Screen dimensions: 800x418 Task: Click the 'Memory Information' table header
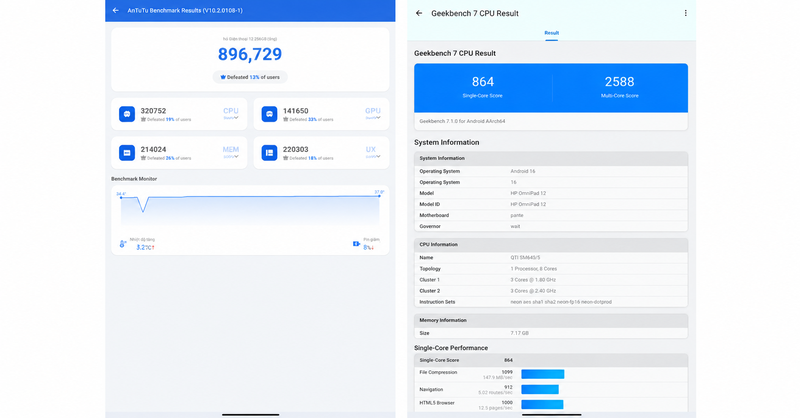click(x=551, y=321)
